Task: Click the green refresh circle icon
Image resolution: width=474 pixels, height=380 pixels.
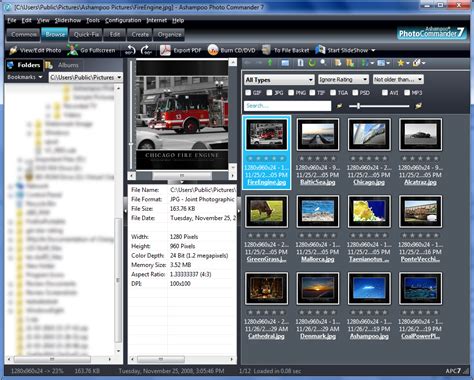Action: click(312, 63)
